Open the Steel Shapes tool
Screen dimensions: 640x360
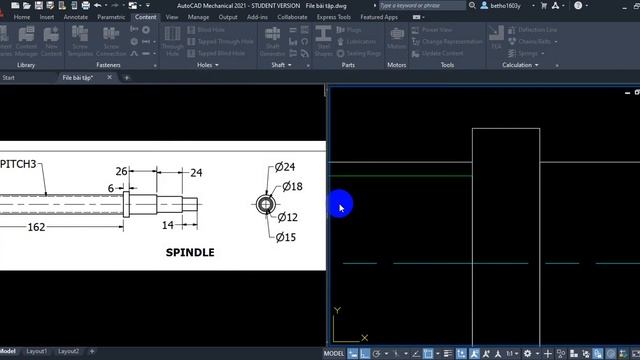(323, 41)
